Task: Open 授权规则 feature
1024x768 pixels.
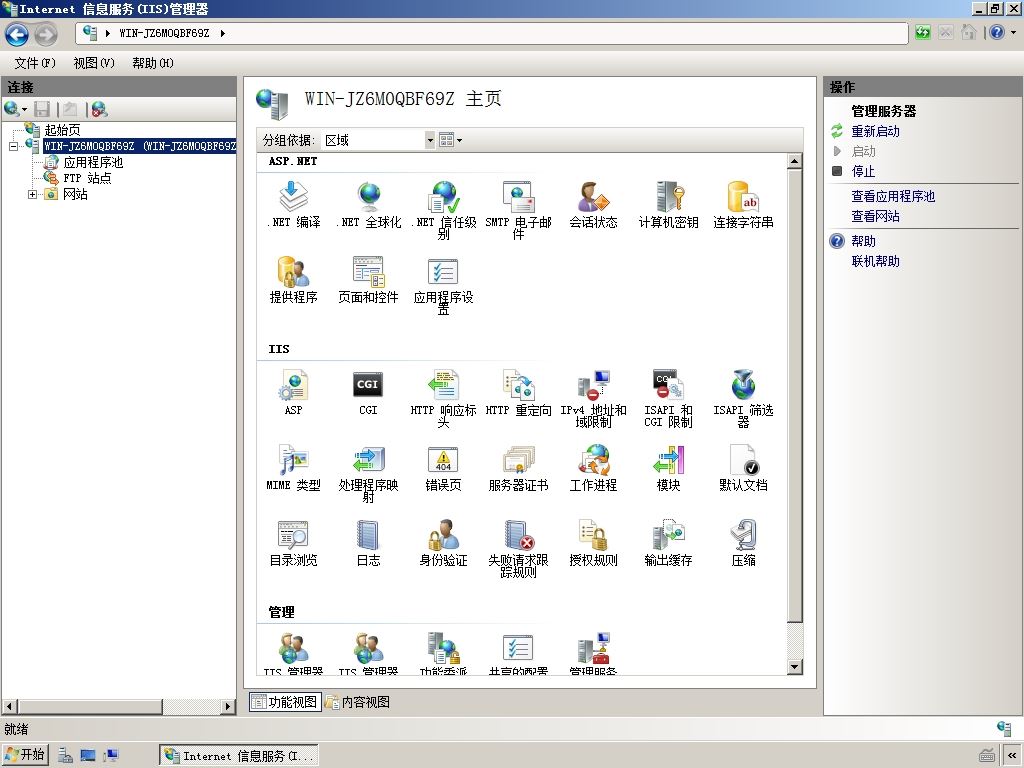Action: click(593, 543)
